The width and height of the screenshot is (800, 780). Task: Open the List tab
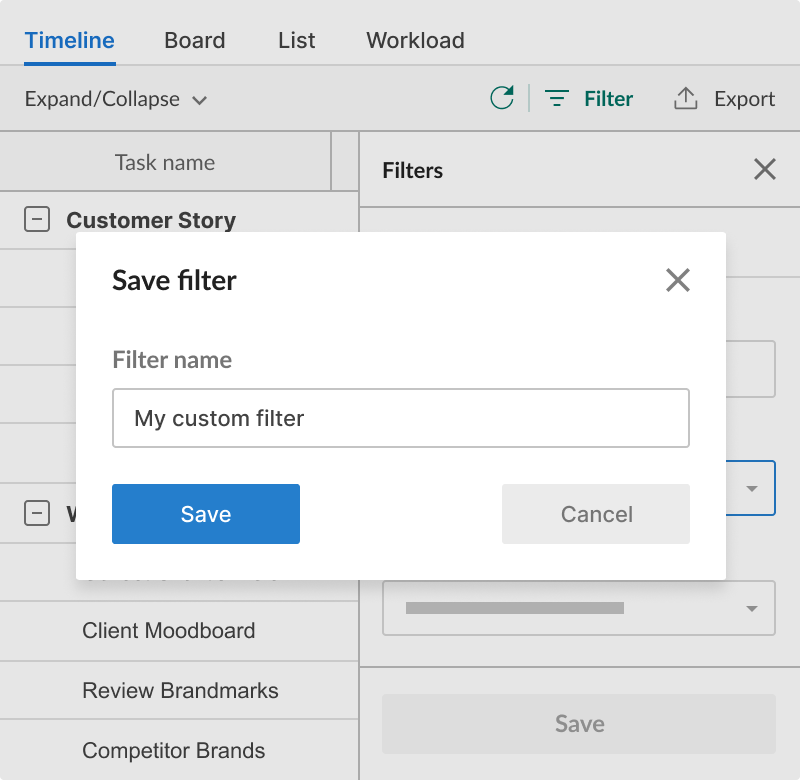click(297, 41)
